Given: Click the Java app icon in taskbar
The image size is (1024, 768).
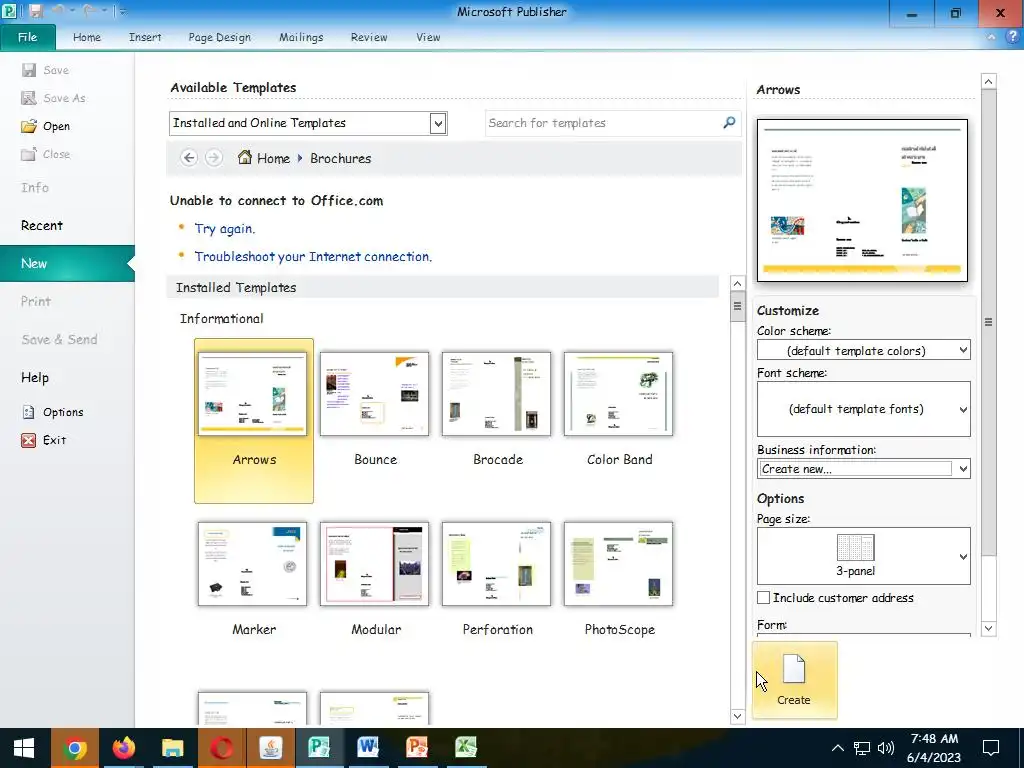Looking at the screenshot, I should tap(270, 748).
